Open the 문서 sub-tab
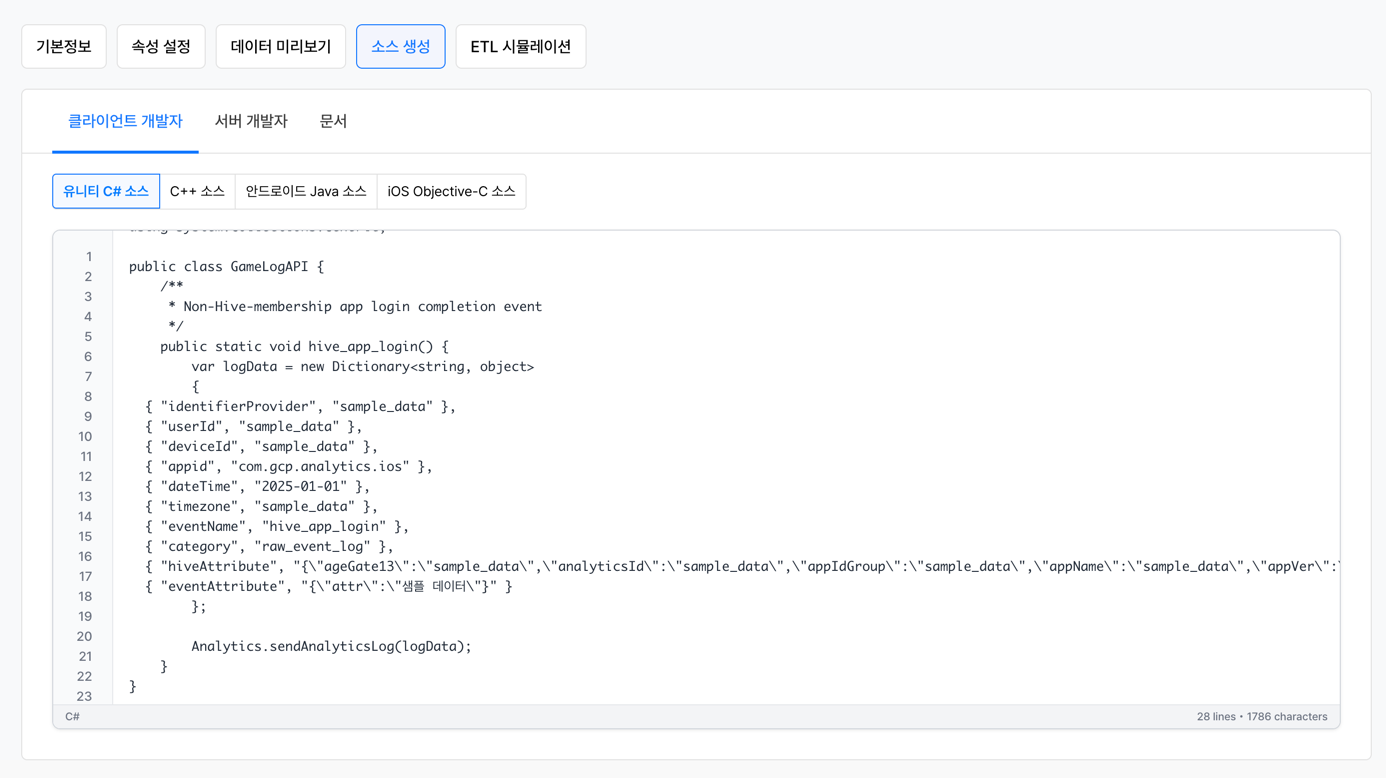1386x778 pixels. pyautogui.click(x=333, y=121)
